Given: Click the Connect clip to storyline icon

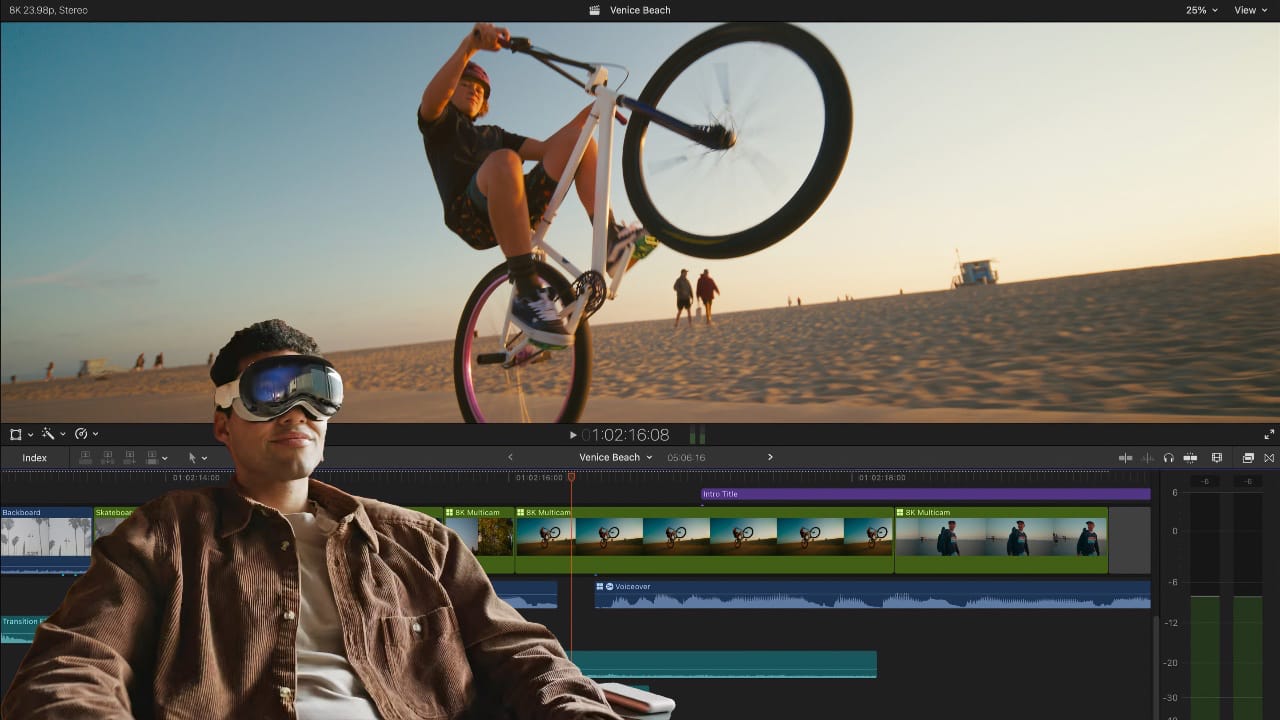Looking at the screenshot, I should point(85,458).
